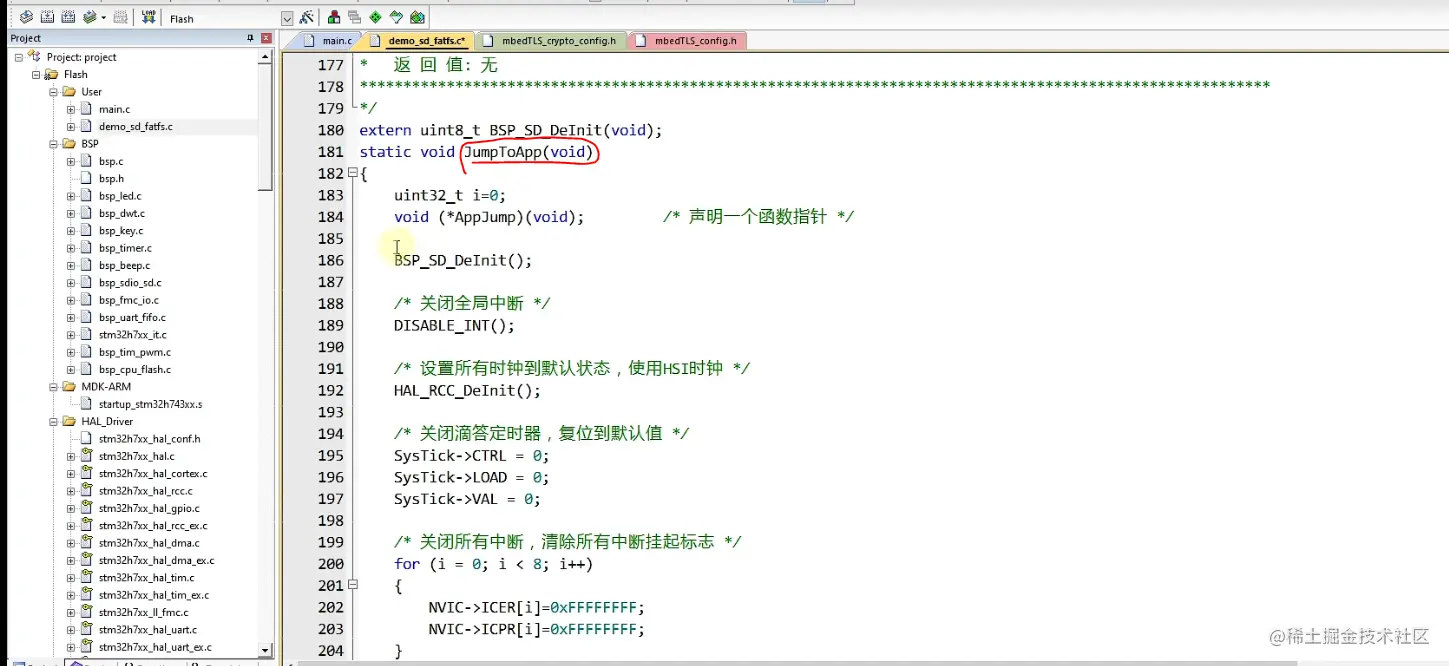The image size is (1449, 666).
Task: Open the Flash target selection dropdown
Action: coord(287,18)
